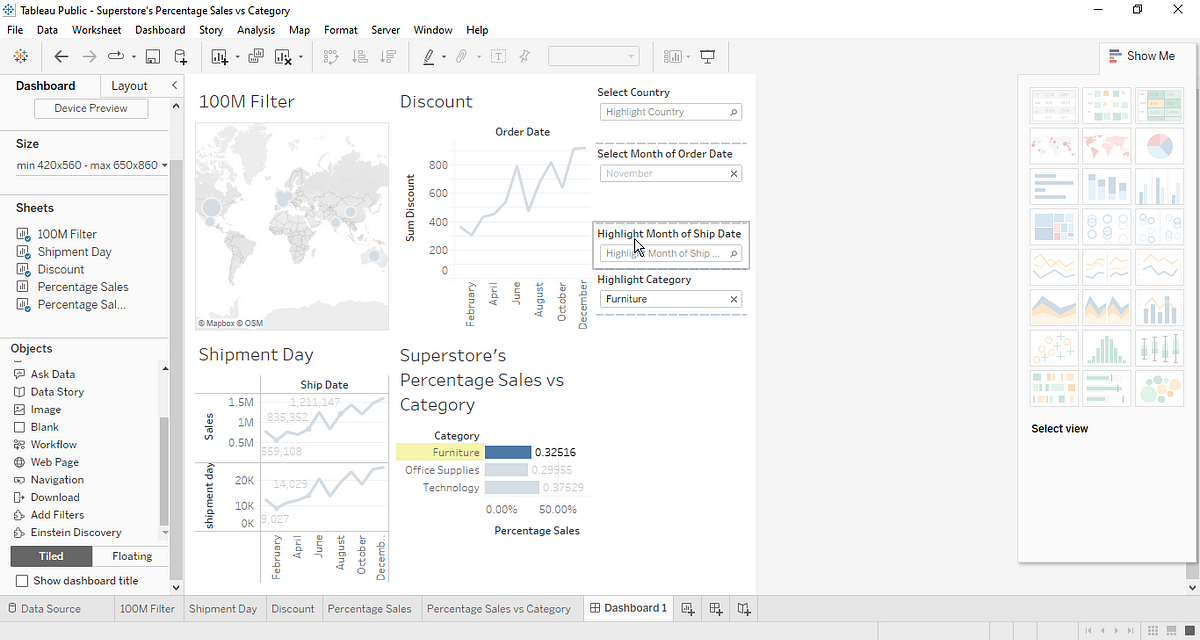
Task: Click the Show mark labels T icon
Action: tap(497, 57)
